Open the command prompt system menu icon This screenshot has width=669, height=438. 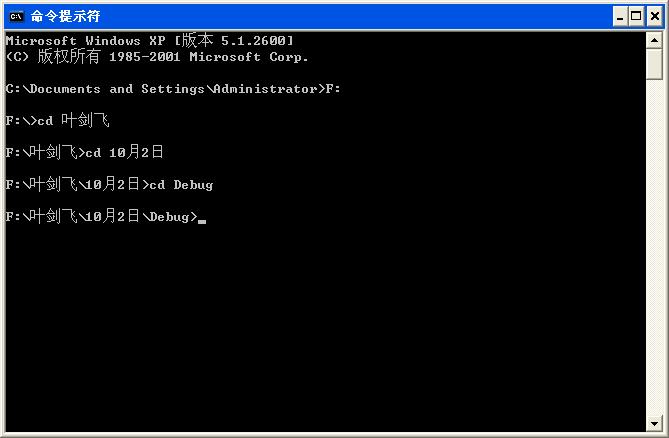pos(16,16)
